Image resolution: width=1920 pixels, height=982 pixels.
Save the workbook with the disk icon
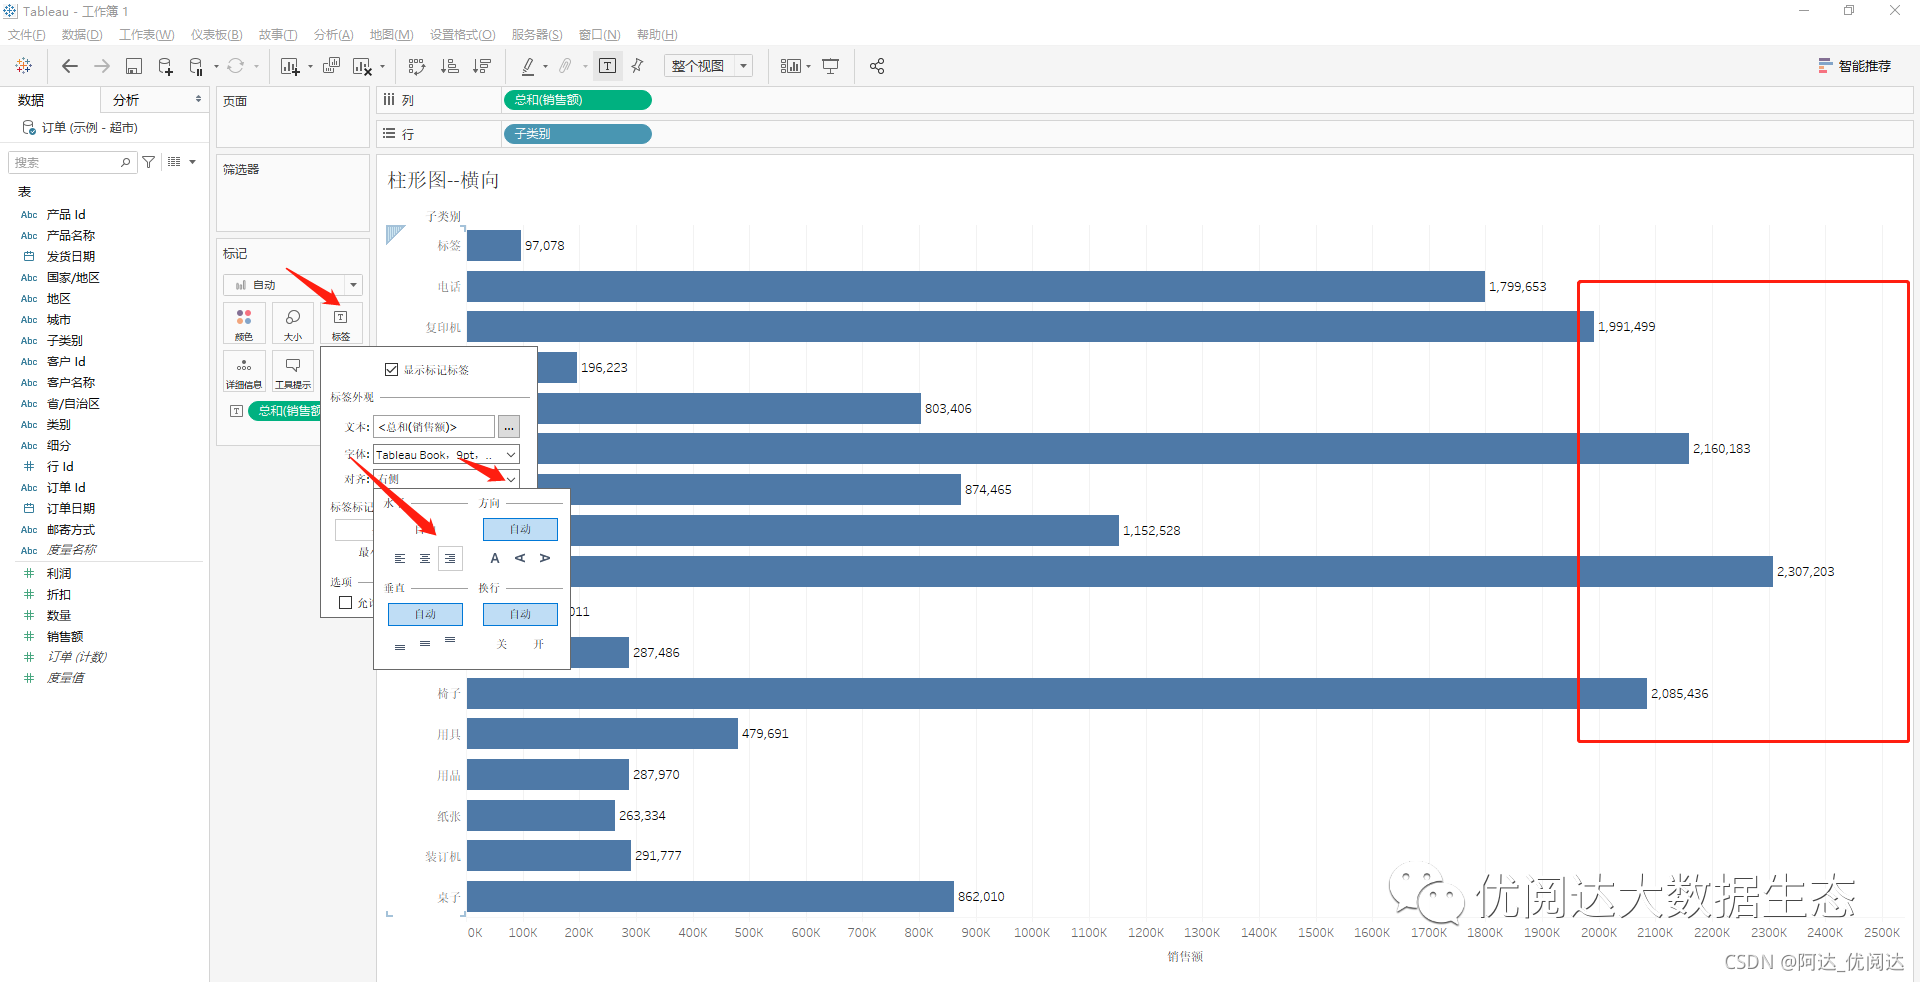[134, 66]
